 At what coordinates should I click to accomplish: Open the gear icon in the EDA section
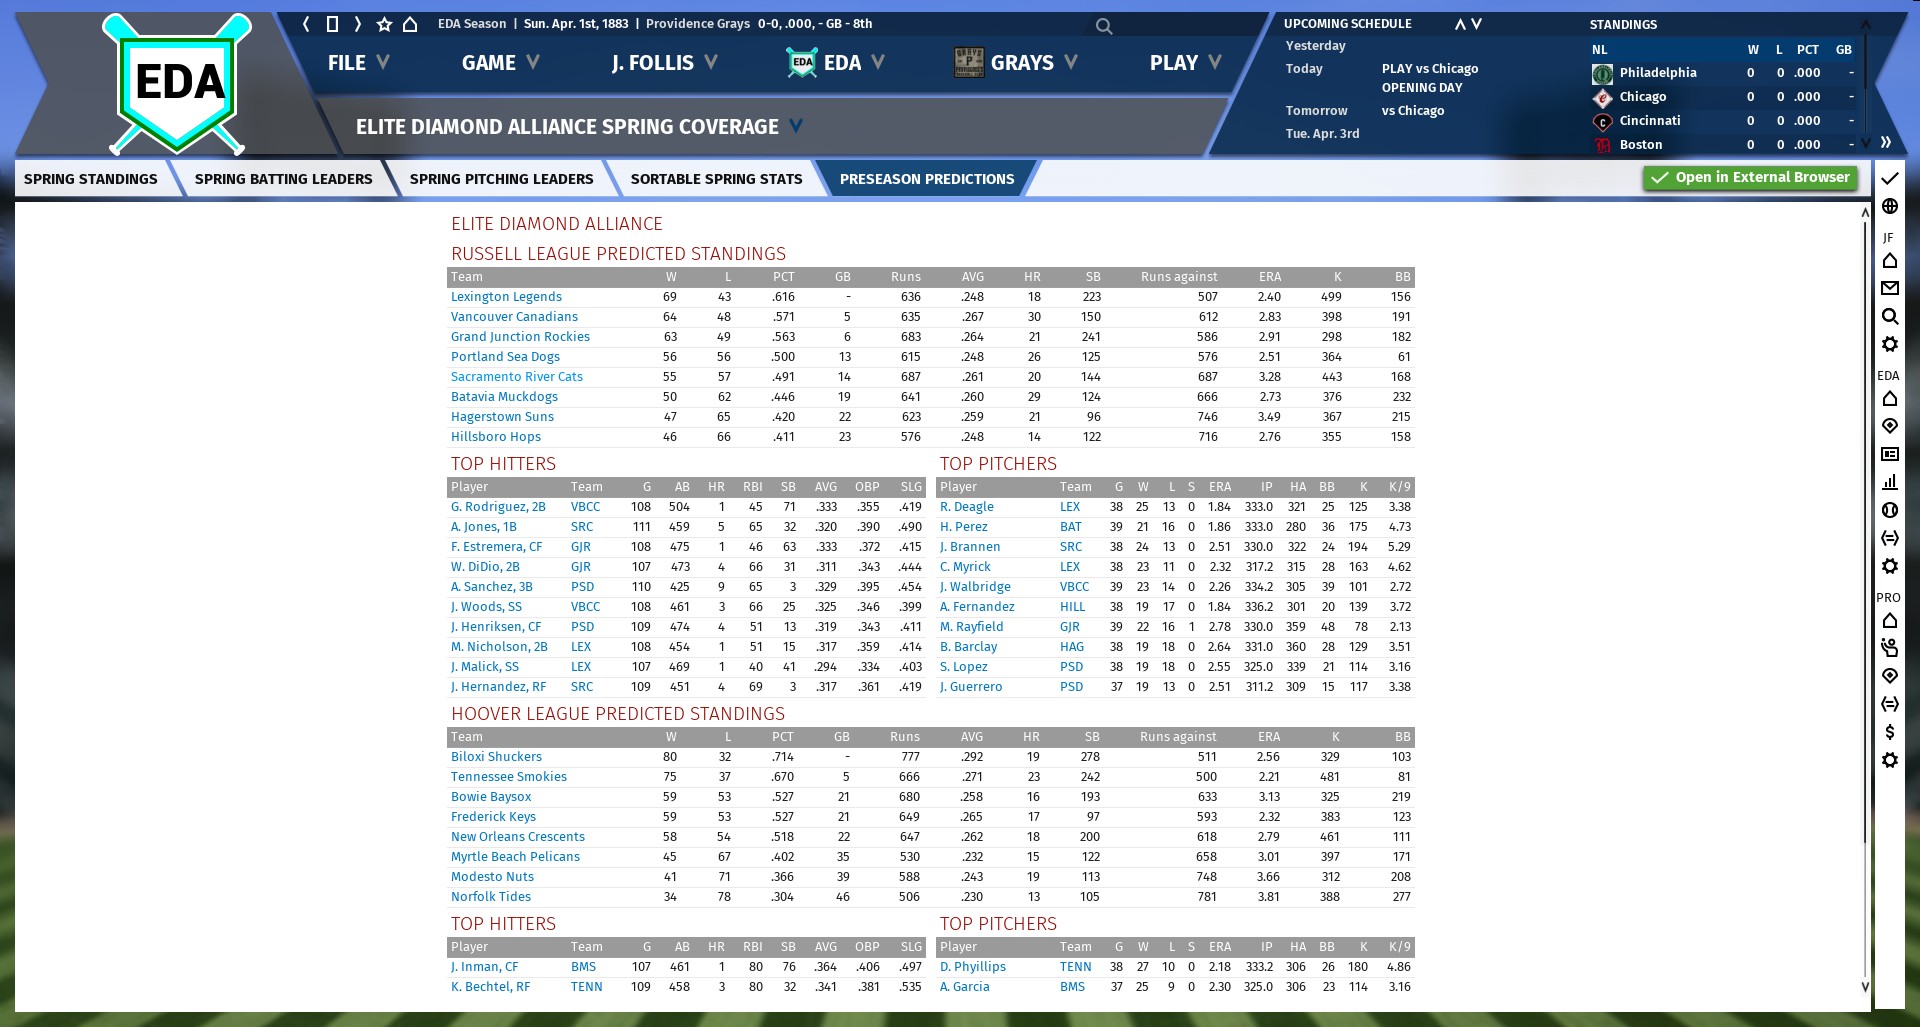click(x=1889, y=566)
